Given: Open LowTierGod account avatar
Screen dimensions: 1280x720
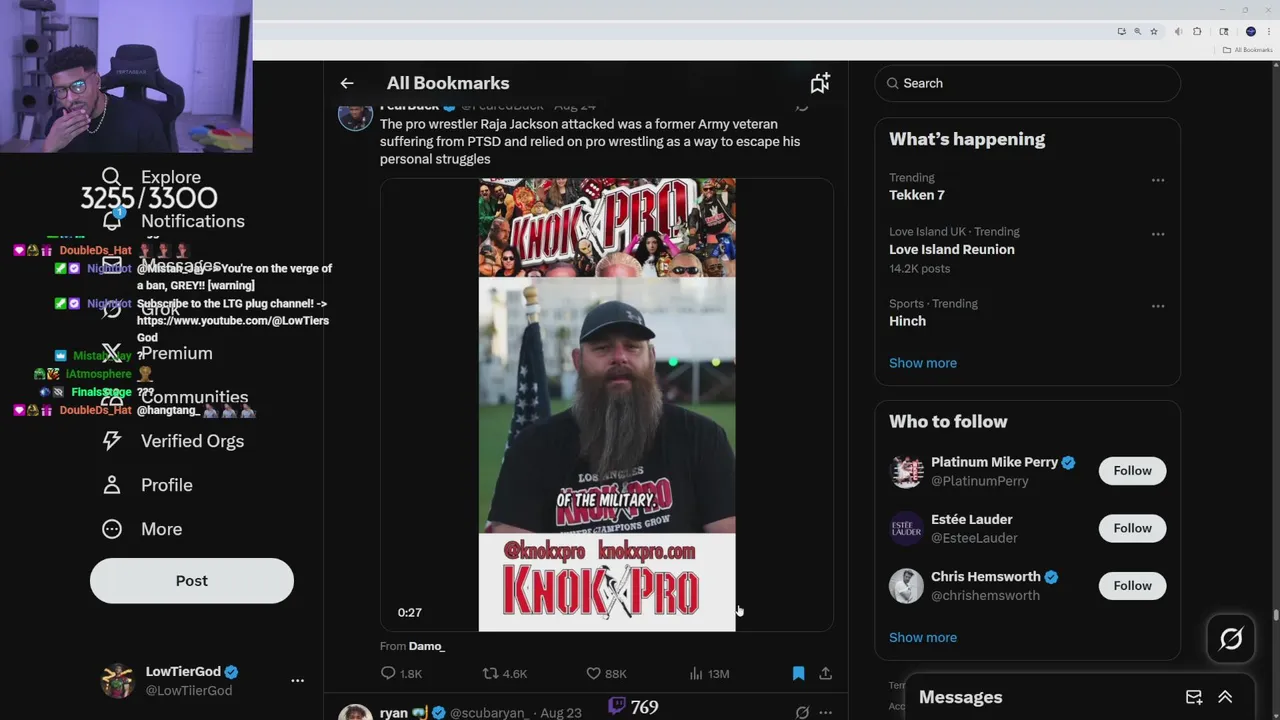Looking at the screenshot, I should pos(118,680).
